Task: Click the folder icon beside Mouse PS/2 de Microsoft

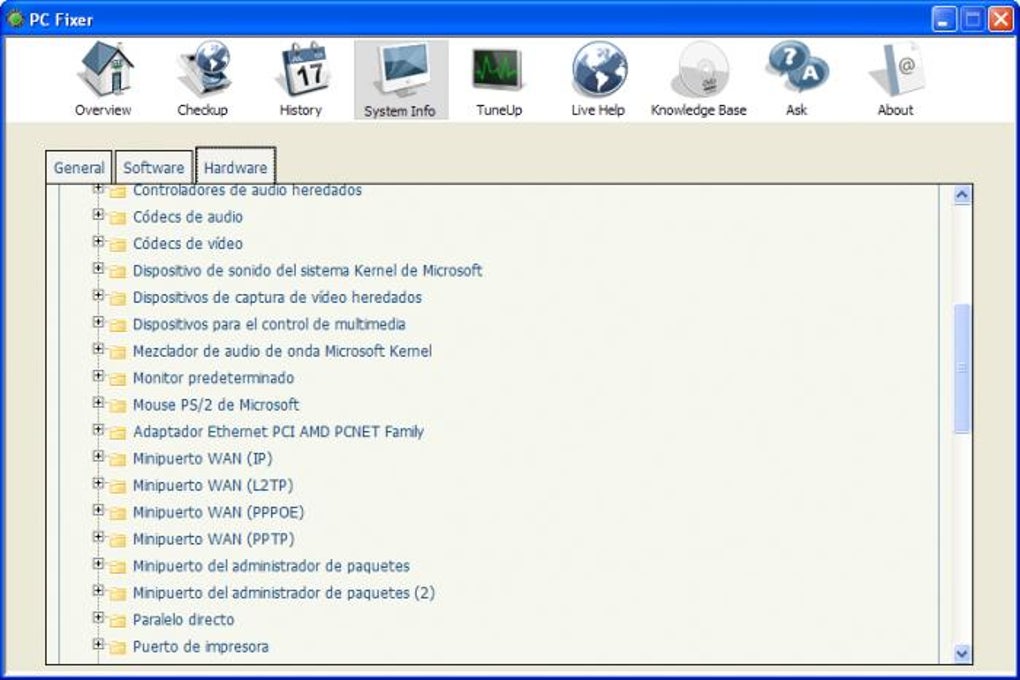Action: (x=118, y=406)
